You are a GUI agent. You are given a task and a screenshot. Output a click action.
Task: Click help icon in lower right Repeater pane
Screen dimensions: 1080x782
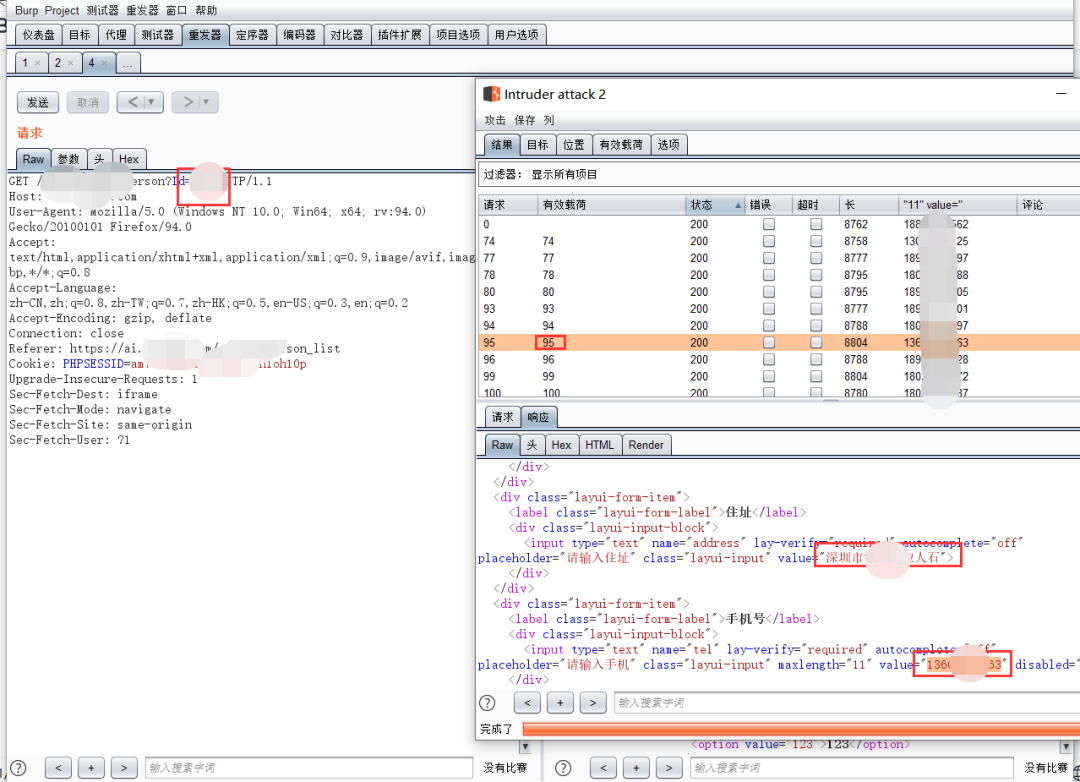563,768
